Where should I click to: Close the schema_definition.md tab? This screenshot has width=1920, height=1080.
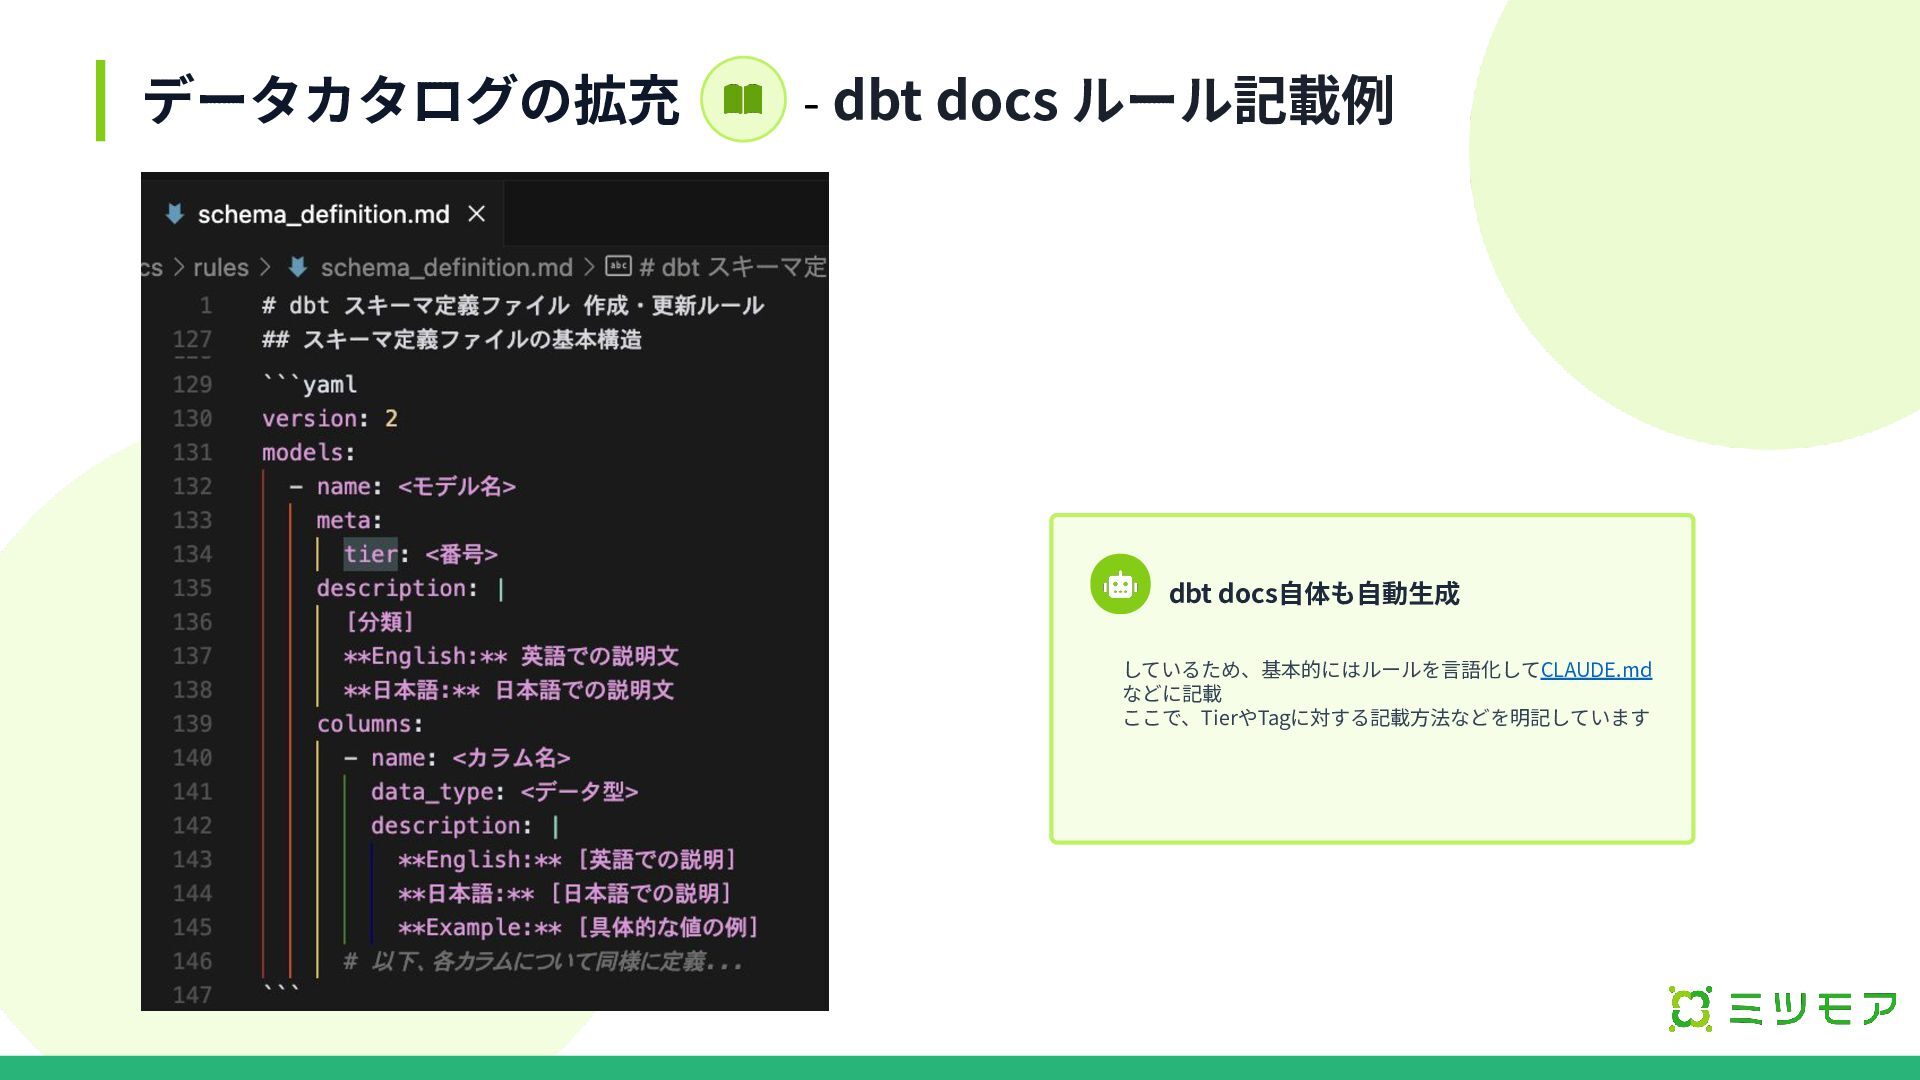tap(477, 214)
